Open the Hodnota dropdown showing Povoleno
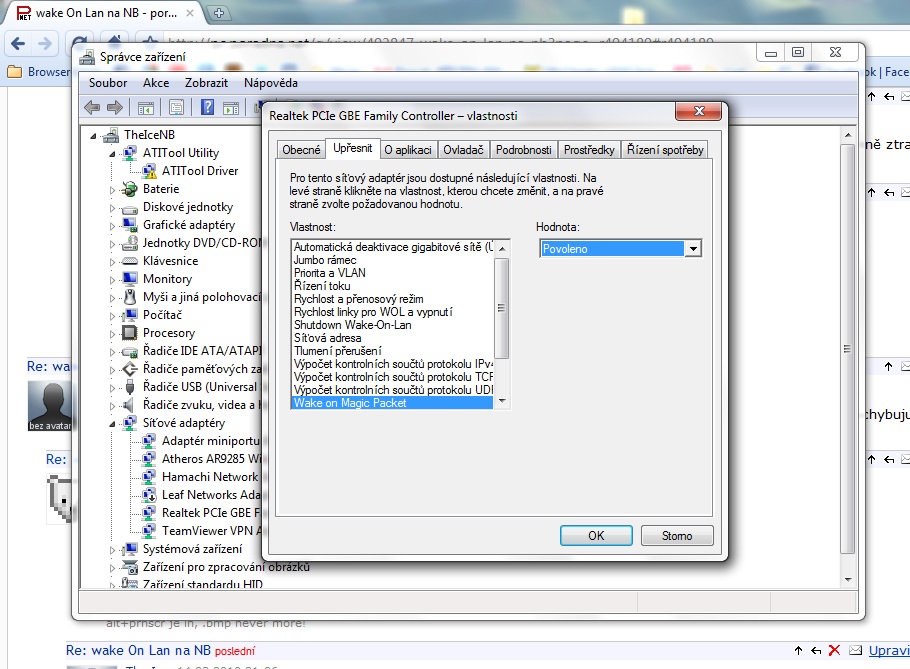This screenshot has width=910, height=669. [693, 249]
